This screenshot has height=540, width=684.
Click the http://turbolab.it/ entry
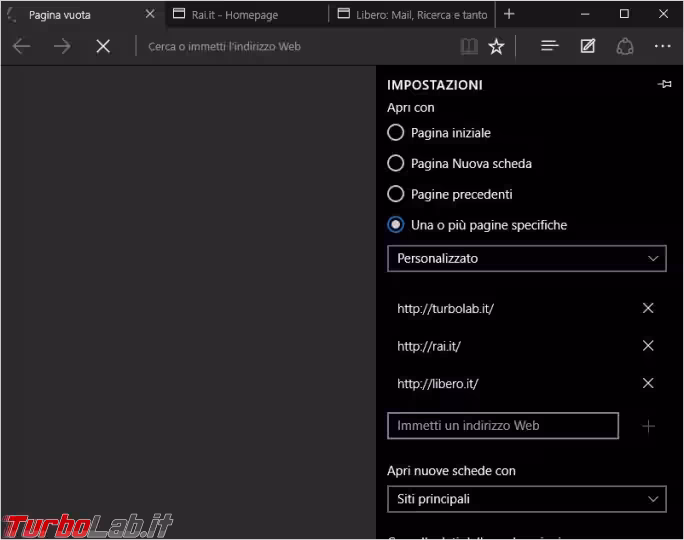coord(445,308)
